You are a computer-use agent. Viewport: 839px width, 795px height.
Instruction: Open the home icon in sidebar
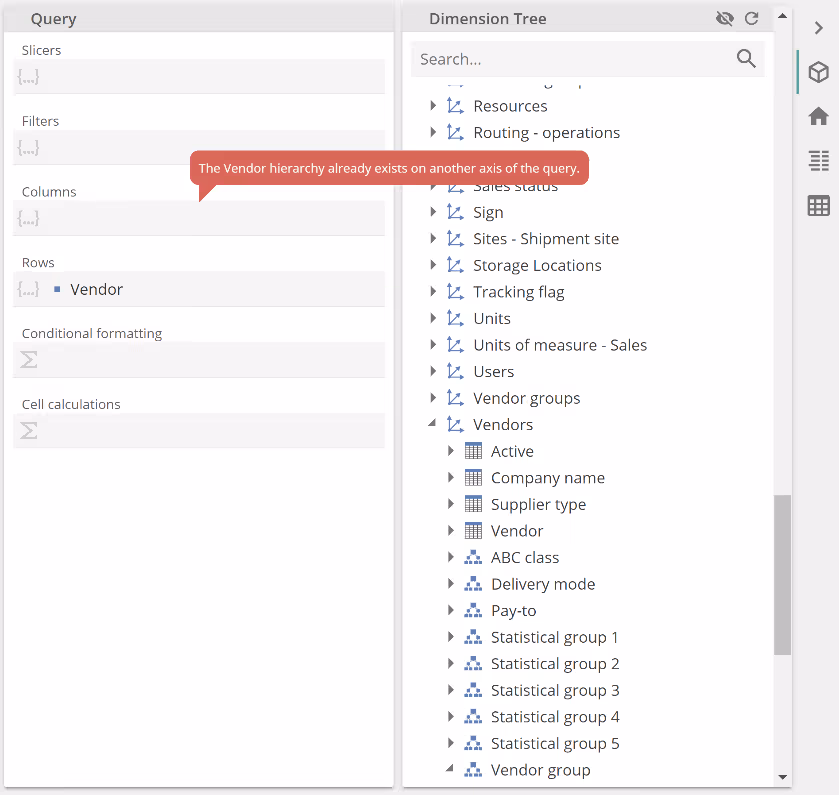[x=818, y=116]
